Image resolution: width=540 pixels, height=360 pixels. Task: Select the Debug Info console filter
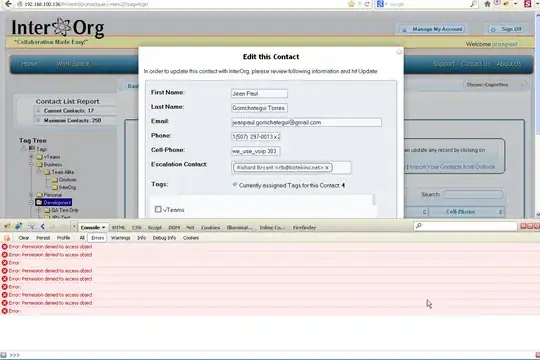pyautogui.click(x=164, y=238)
